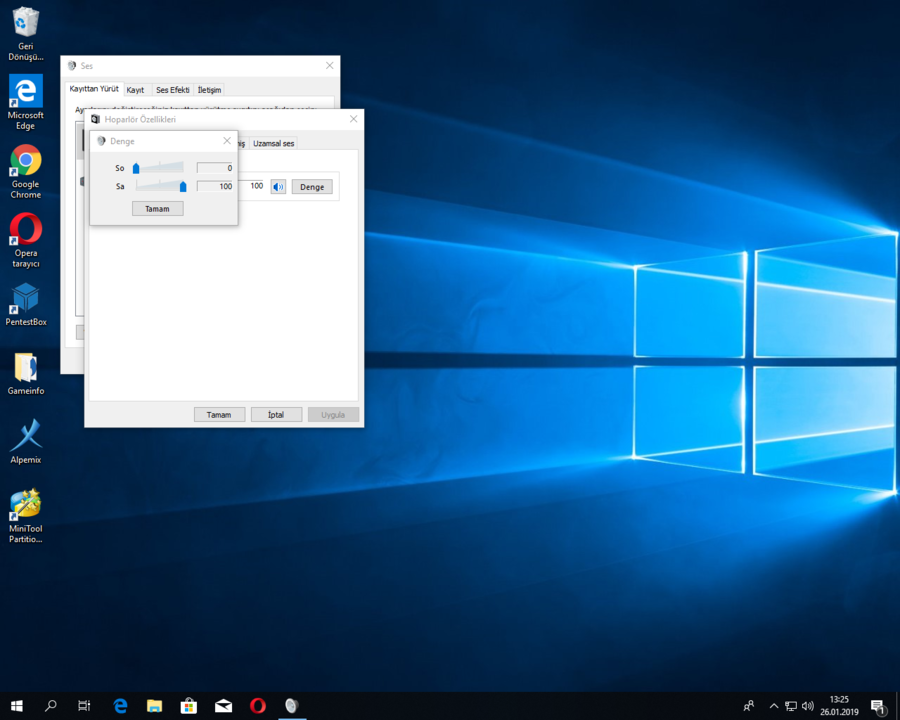Select the İletişim tab
The image size is (900, 720).
tap(209, 90)
